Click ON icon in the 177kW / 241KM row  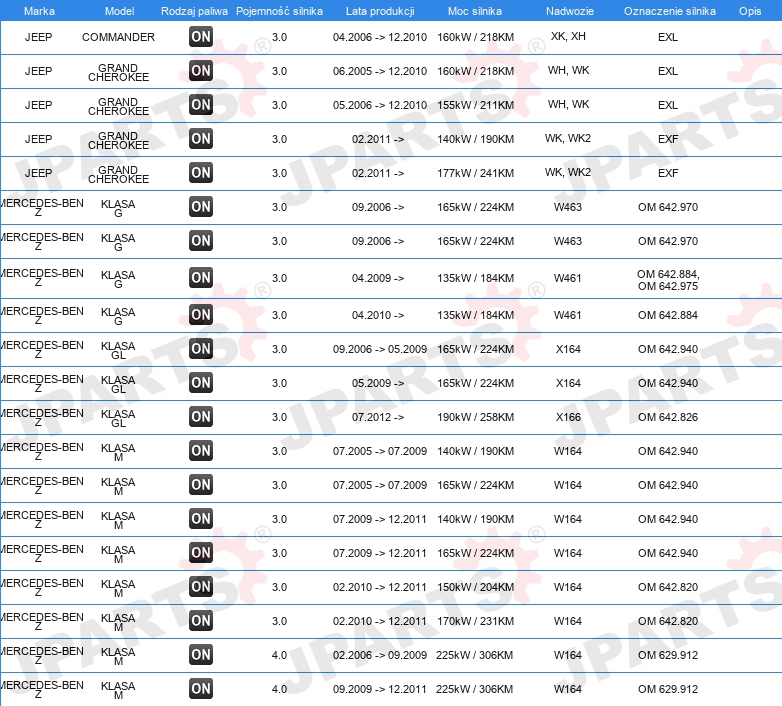[201, 173]
